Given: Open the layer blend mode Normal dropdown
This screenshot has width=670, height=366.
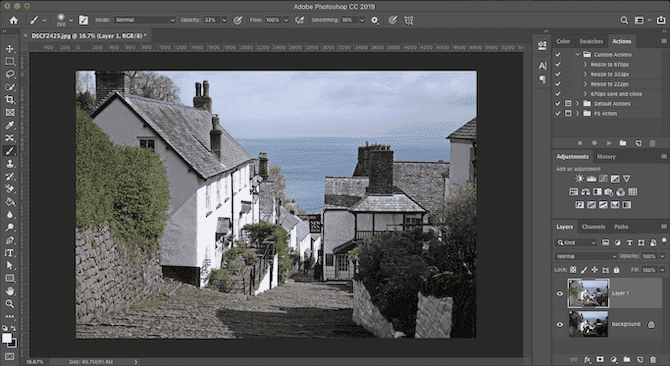Looking at the screenshot, I should coord(586,256).
